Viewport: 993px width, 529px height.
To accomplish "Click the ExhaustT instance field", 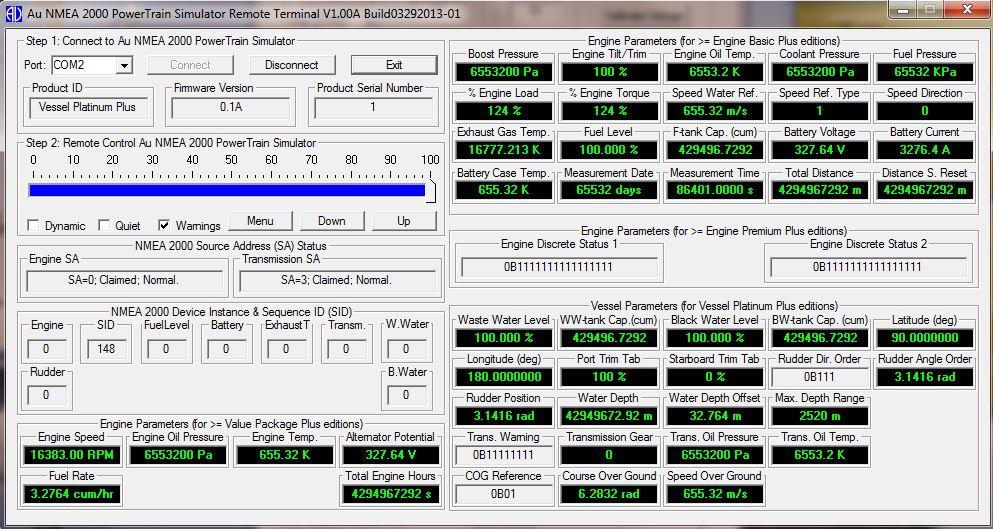I will pos(286,348).
